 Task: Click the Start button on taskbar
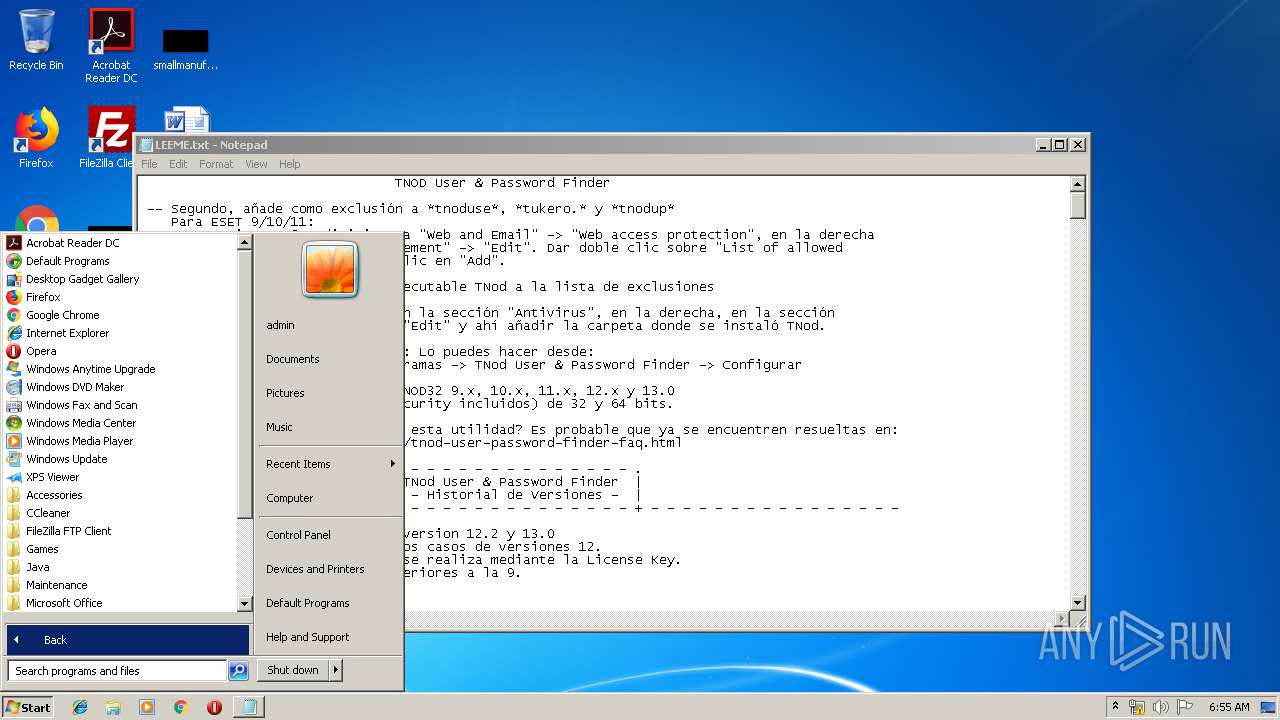(28, 707)
